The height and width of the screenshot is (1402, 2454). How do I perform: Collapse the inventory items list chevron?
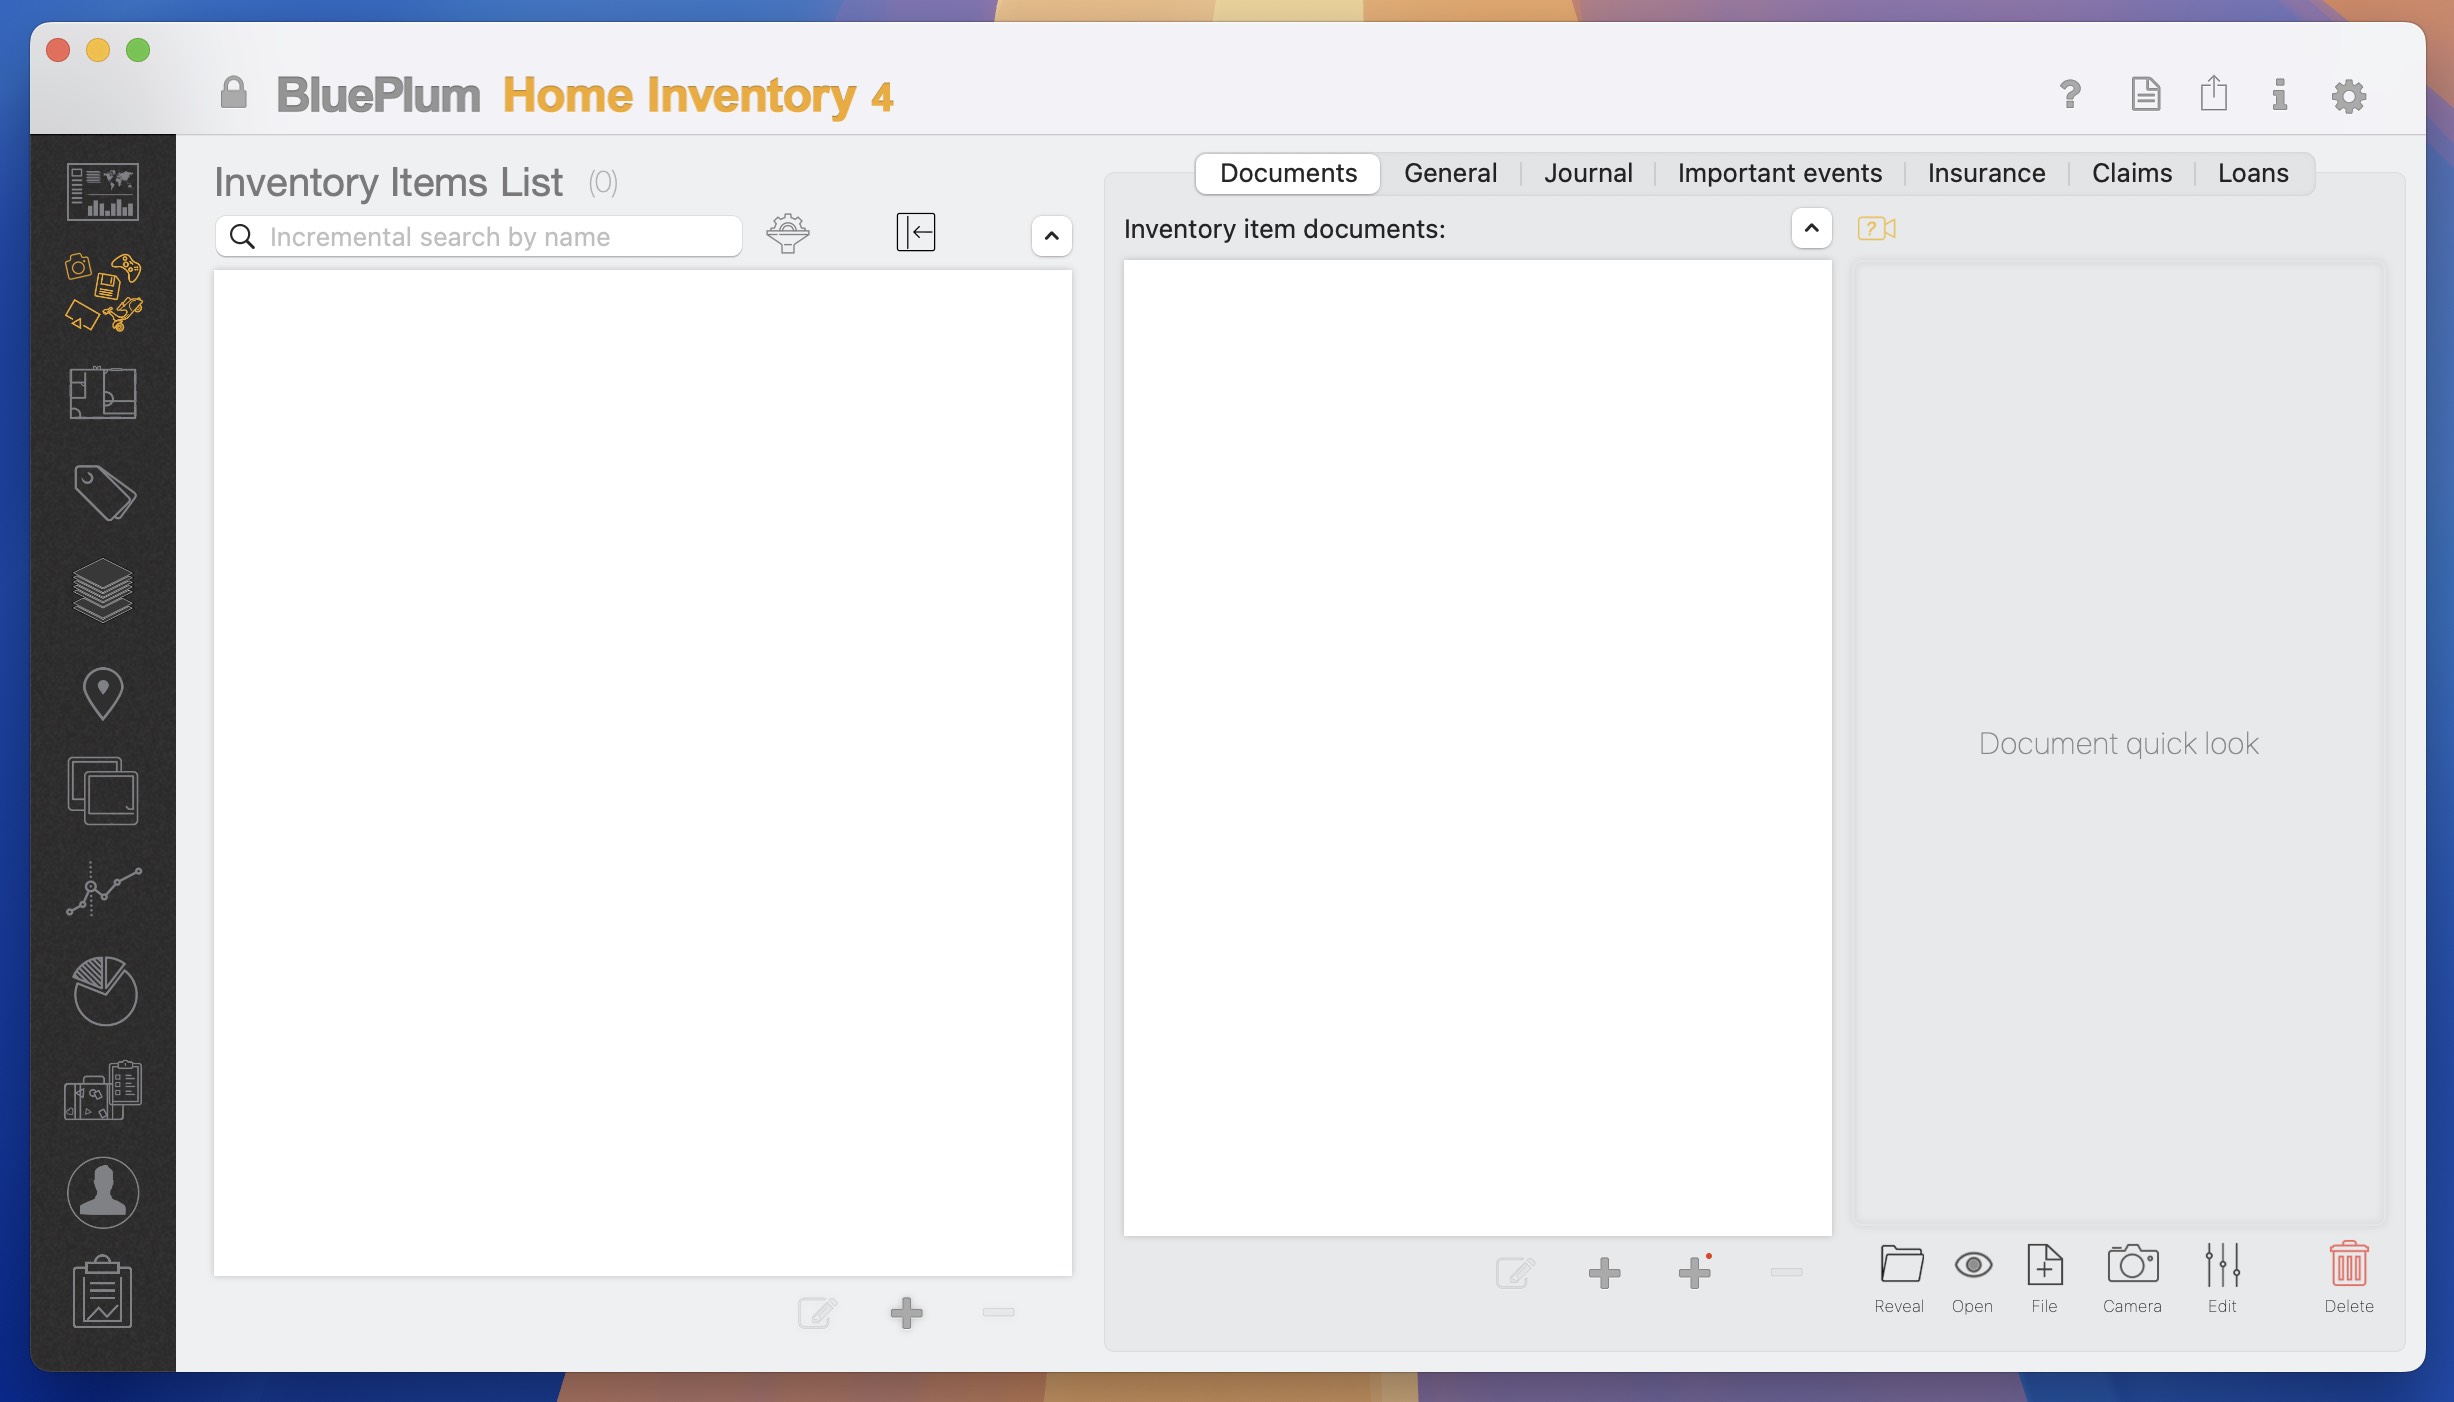click(1052, 236)
